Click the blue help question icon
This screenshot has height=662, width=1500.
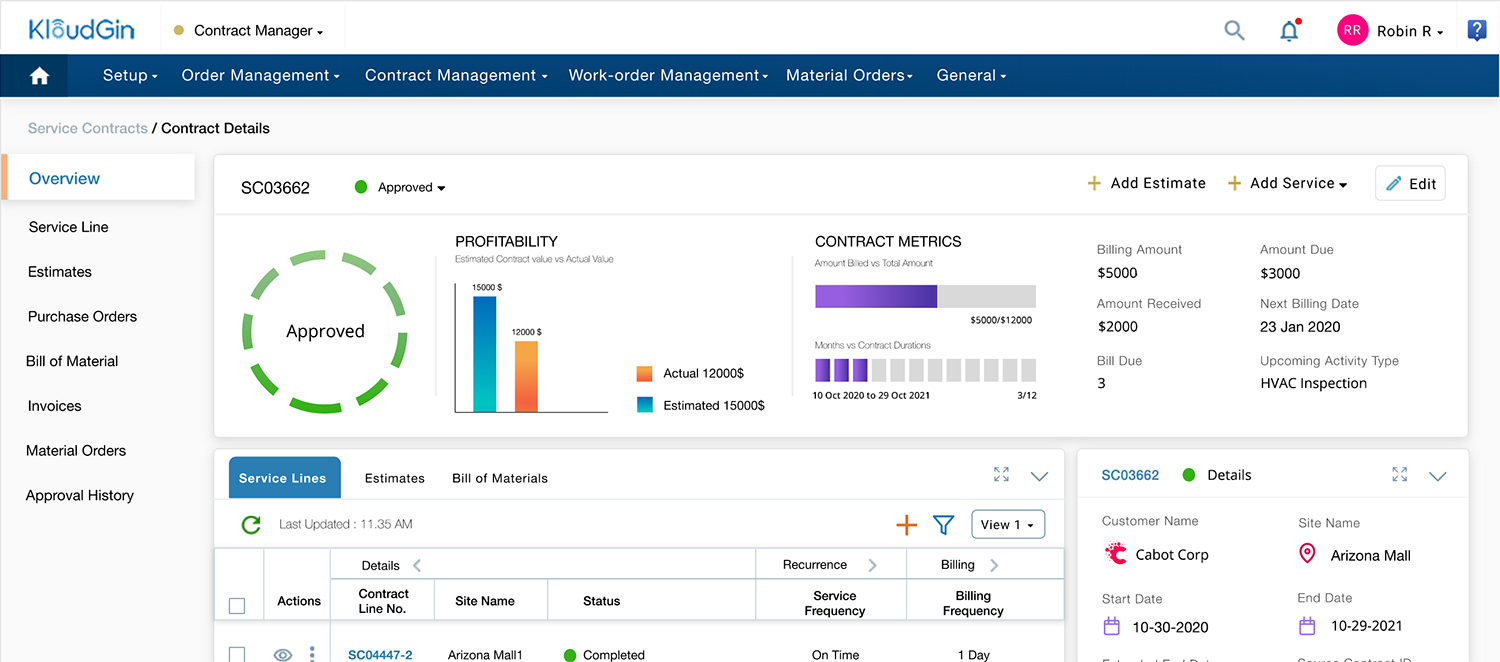1476,30
